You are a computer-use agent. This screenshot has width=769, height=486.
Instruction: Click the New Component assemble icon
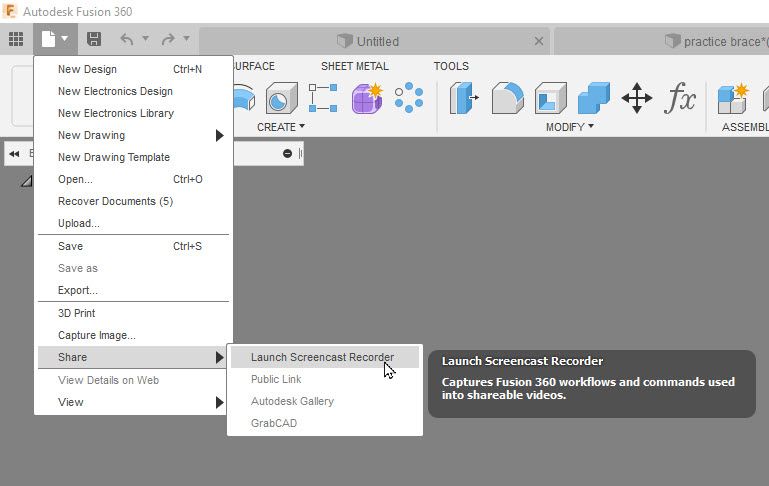(x=733, y=98)
